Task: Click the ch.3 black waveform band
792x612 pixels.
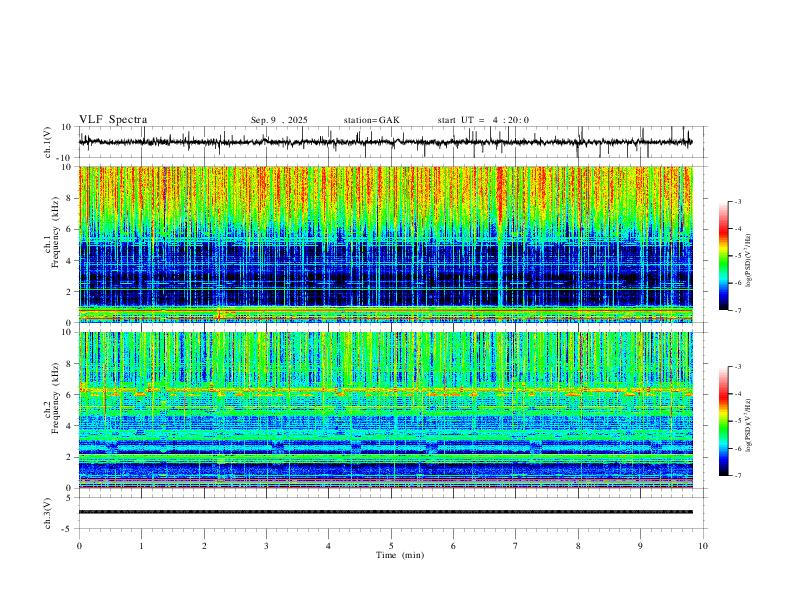Action: click(385, 512)
